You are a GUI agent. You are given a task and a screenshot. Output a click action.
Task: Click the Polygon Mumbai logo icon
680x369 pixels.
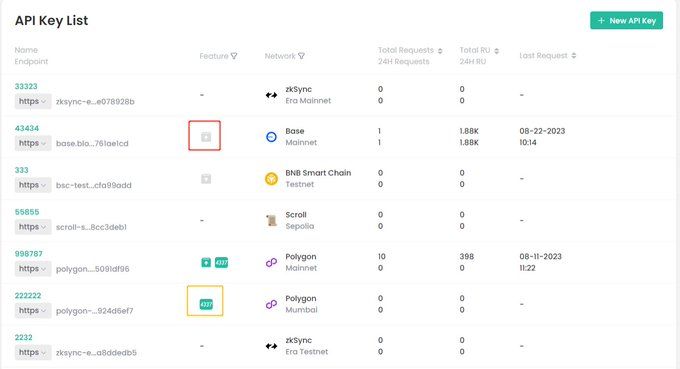[x=271, y=304]
